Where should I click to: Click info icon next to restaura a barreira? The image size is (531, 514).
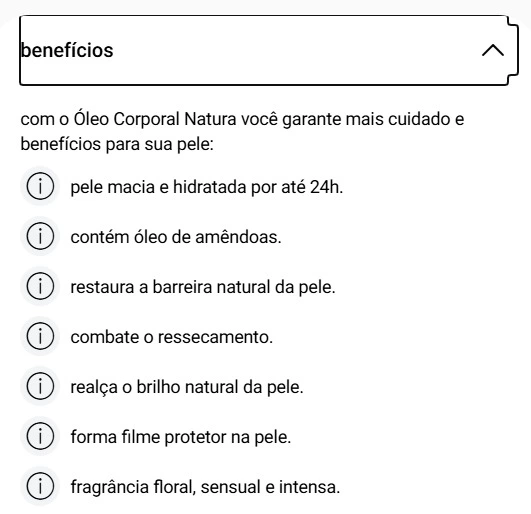click(x=40, y=286)
